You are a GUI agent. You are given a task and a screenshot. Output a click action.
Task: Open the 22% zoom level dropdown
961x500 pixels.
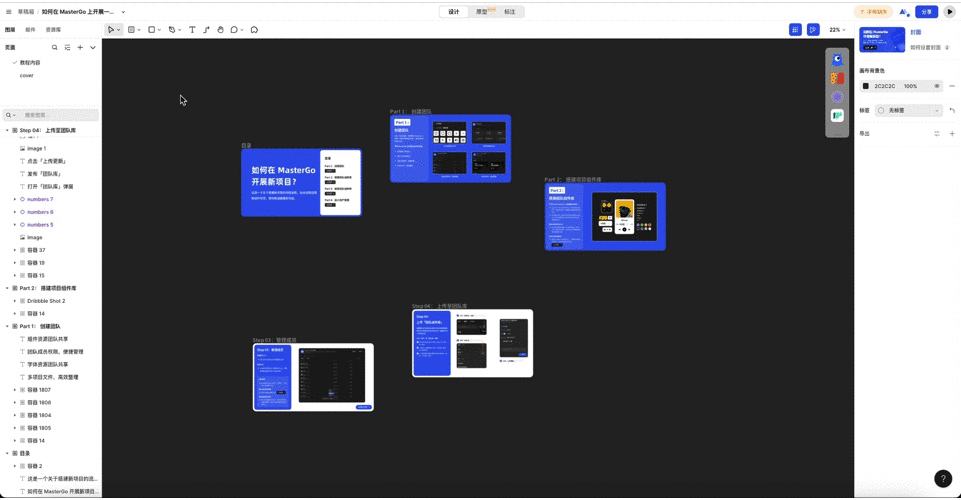click(837, 29)
